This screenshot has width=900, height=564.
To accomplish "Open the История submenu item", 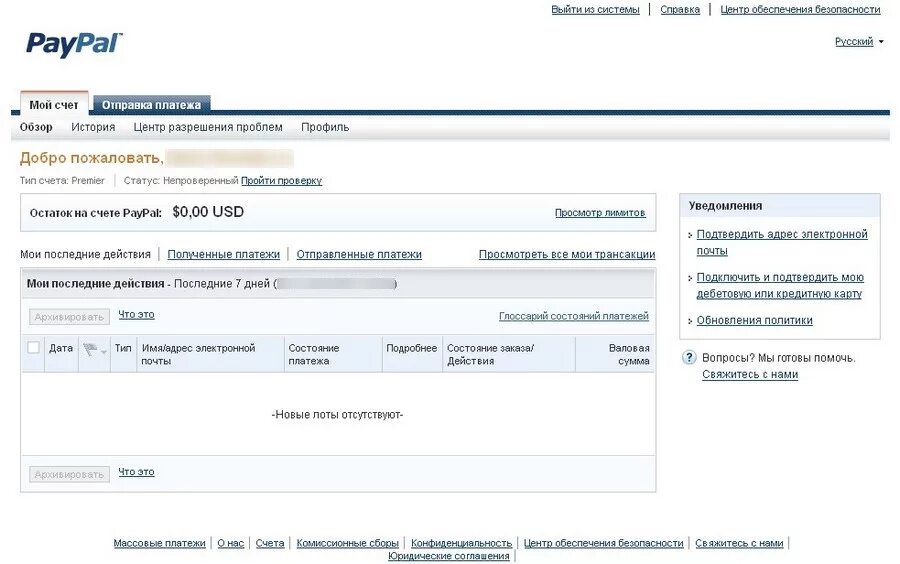I will point(93,127).
